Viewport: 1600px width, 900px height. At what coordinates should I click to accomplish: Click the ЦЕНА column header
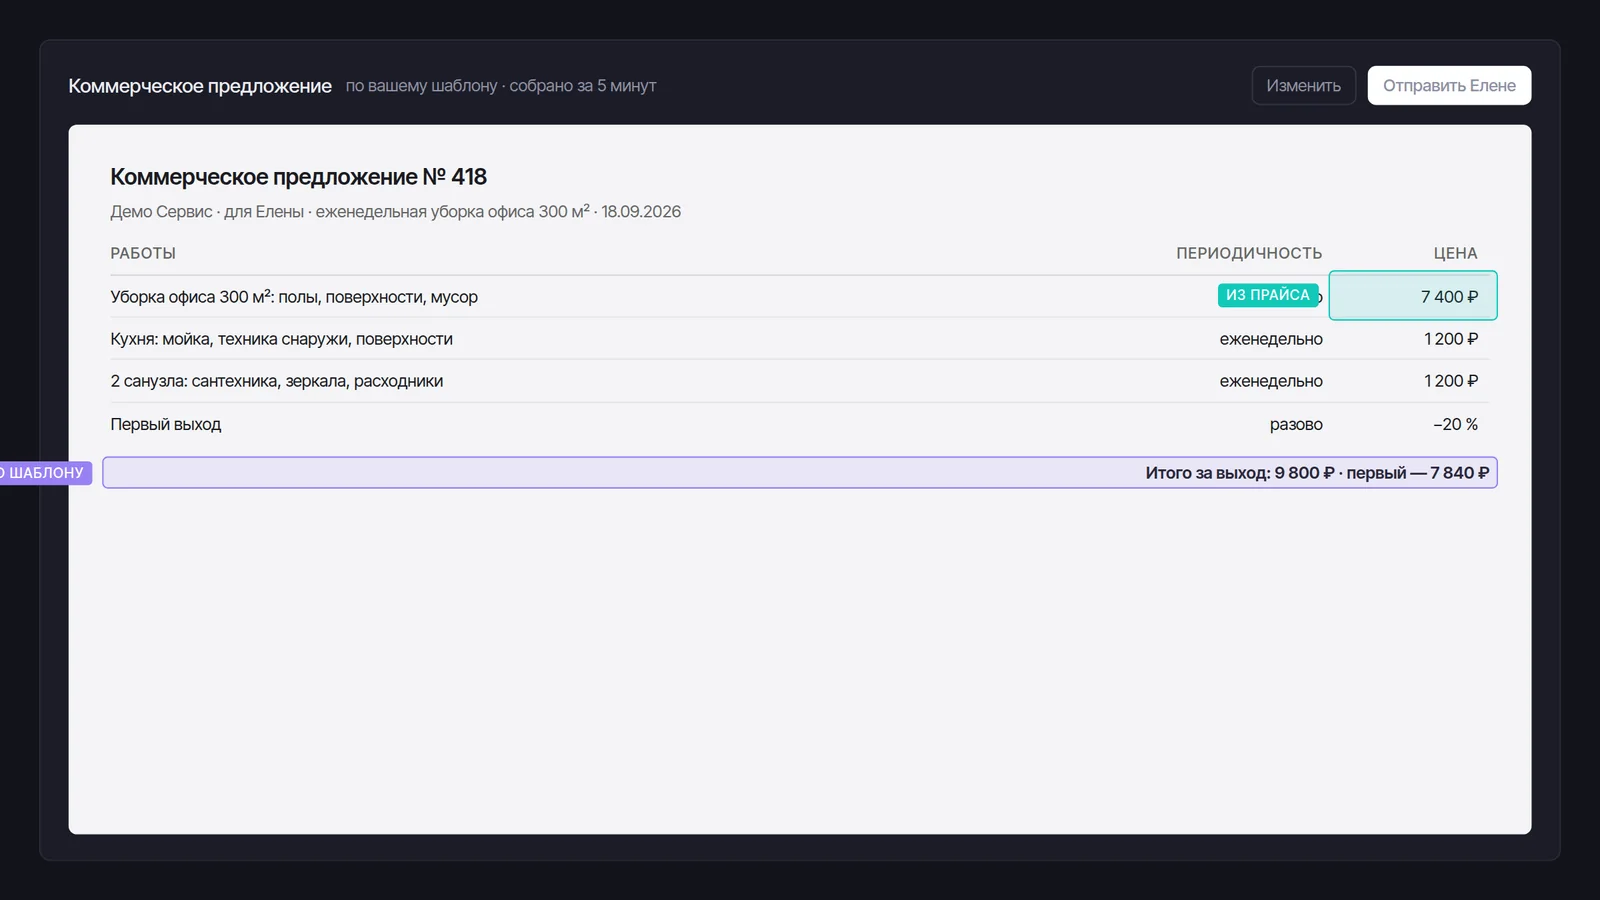pyautogui.click(x=1455, y=253)
